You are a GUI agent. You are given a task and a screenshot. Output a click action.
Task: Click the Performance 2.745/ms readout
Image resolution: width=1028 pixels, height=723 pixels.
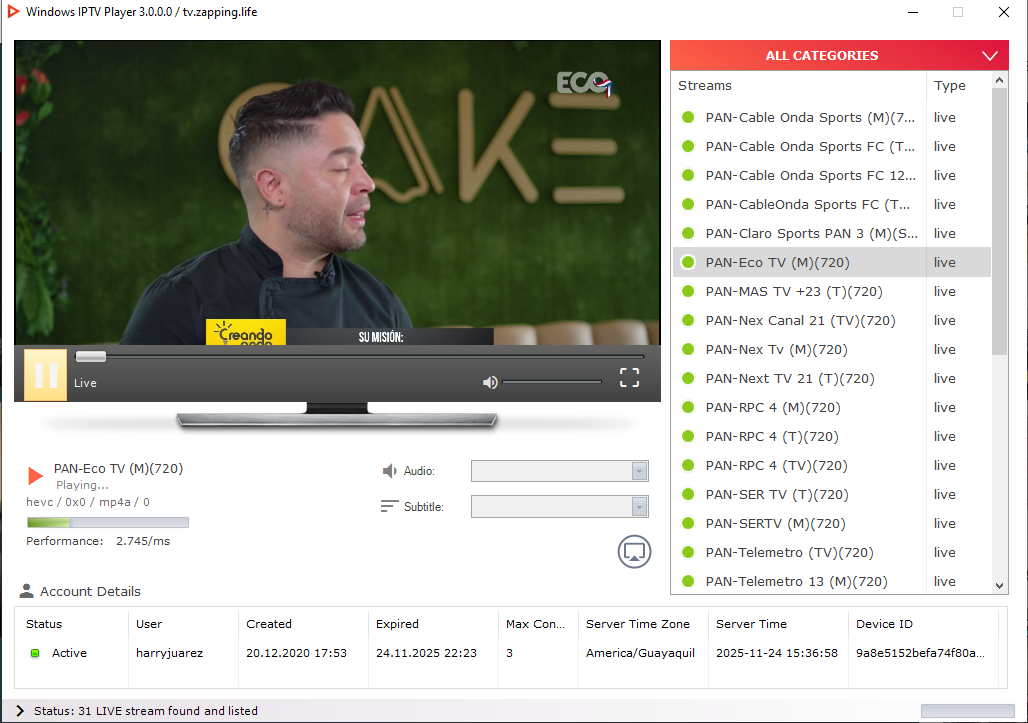(x=98, y=541)
